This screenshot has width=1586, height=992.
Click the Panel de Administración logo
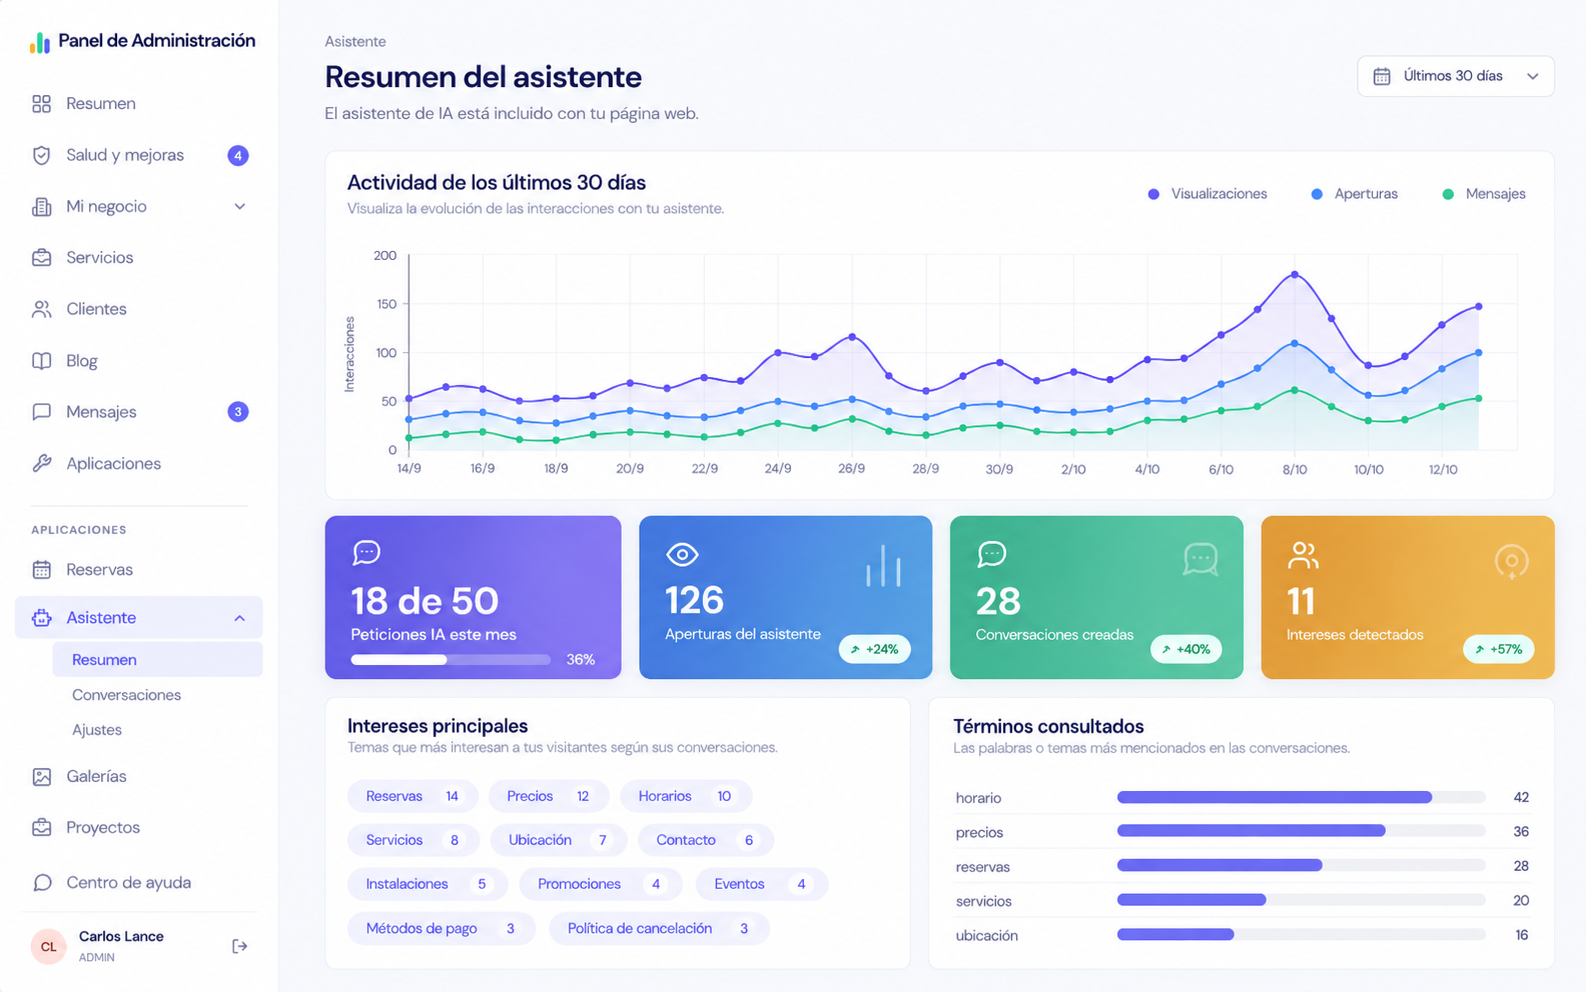tap(143, 41)
